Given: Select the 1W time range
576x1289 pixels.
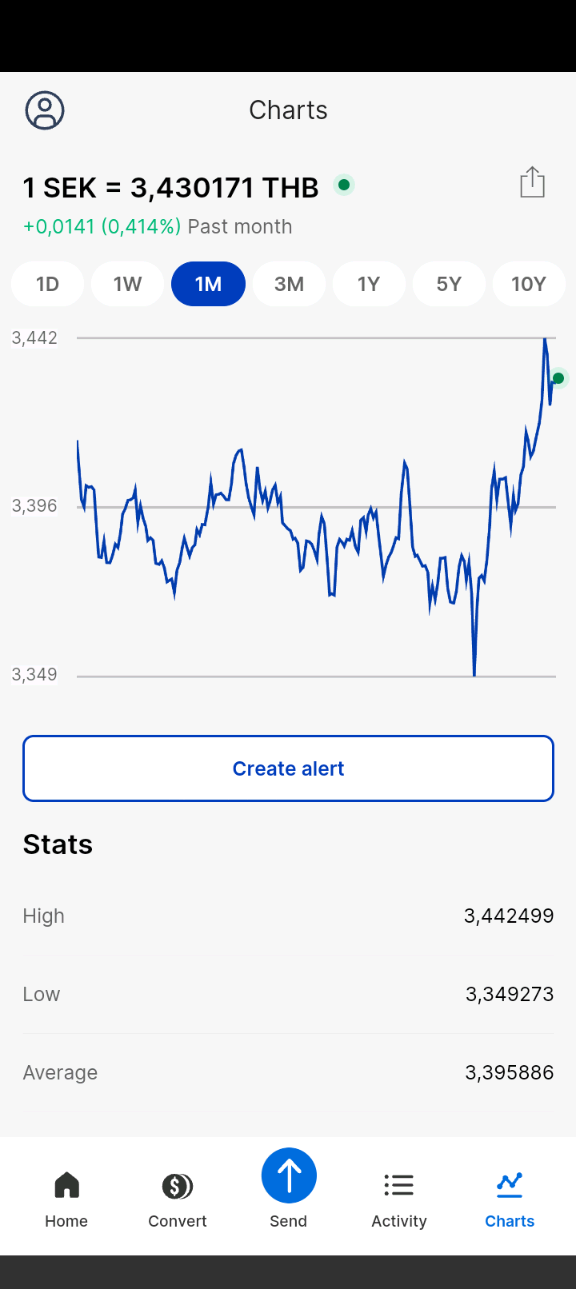Looking at the screenshot, I should click(x=128, y=284).
